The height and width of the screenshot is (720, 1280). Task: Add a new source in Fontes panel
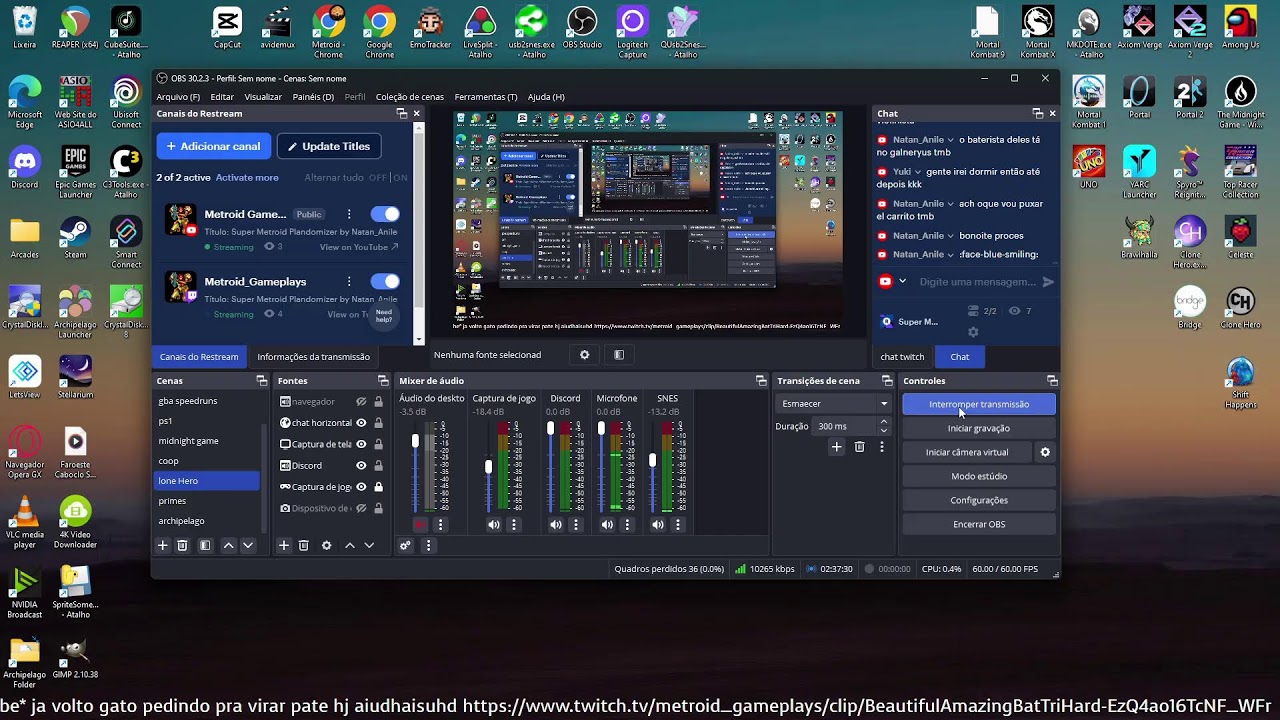(x=284, y=545)
